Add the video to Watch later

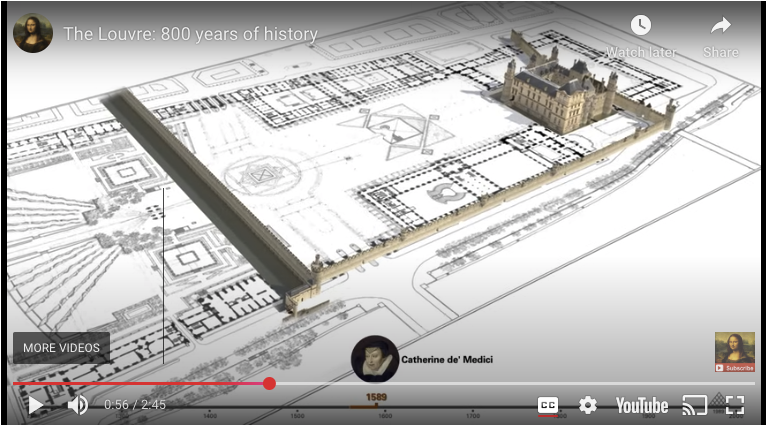coord(641,35)
